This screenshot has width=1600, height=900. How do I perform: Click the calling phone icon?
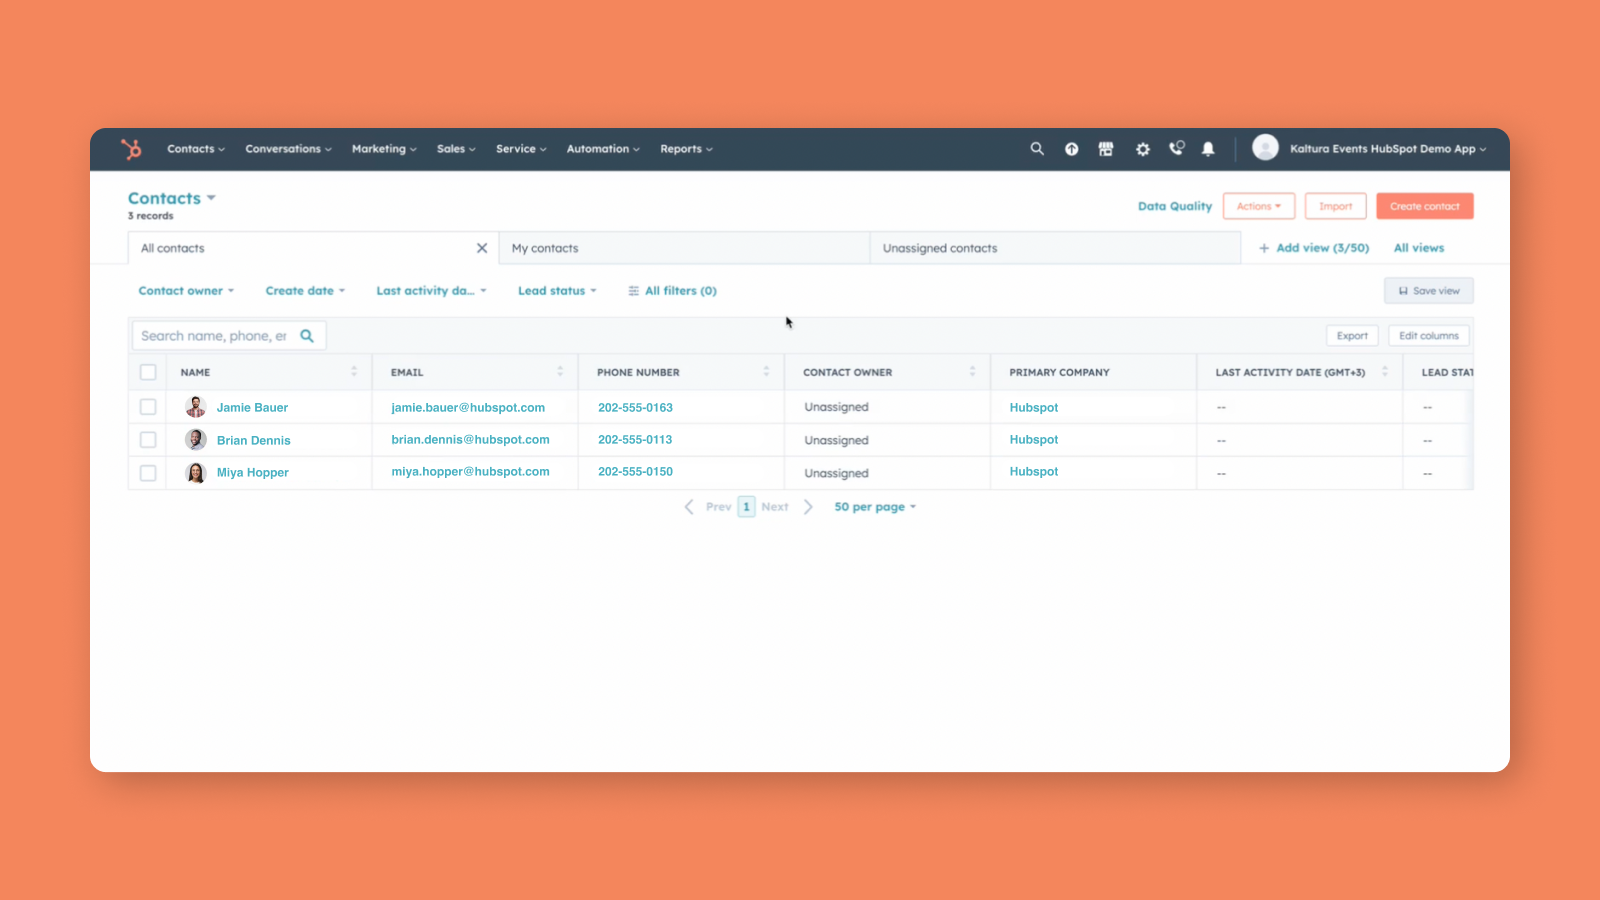(1176, 149)
